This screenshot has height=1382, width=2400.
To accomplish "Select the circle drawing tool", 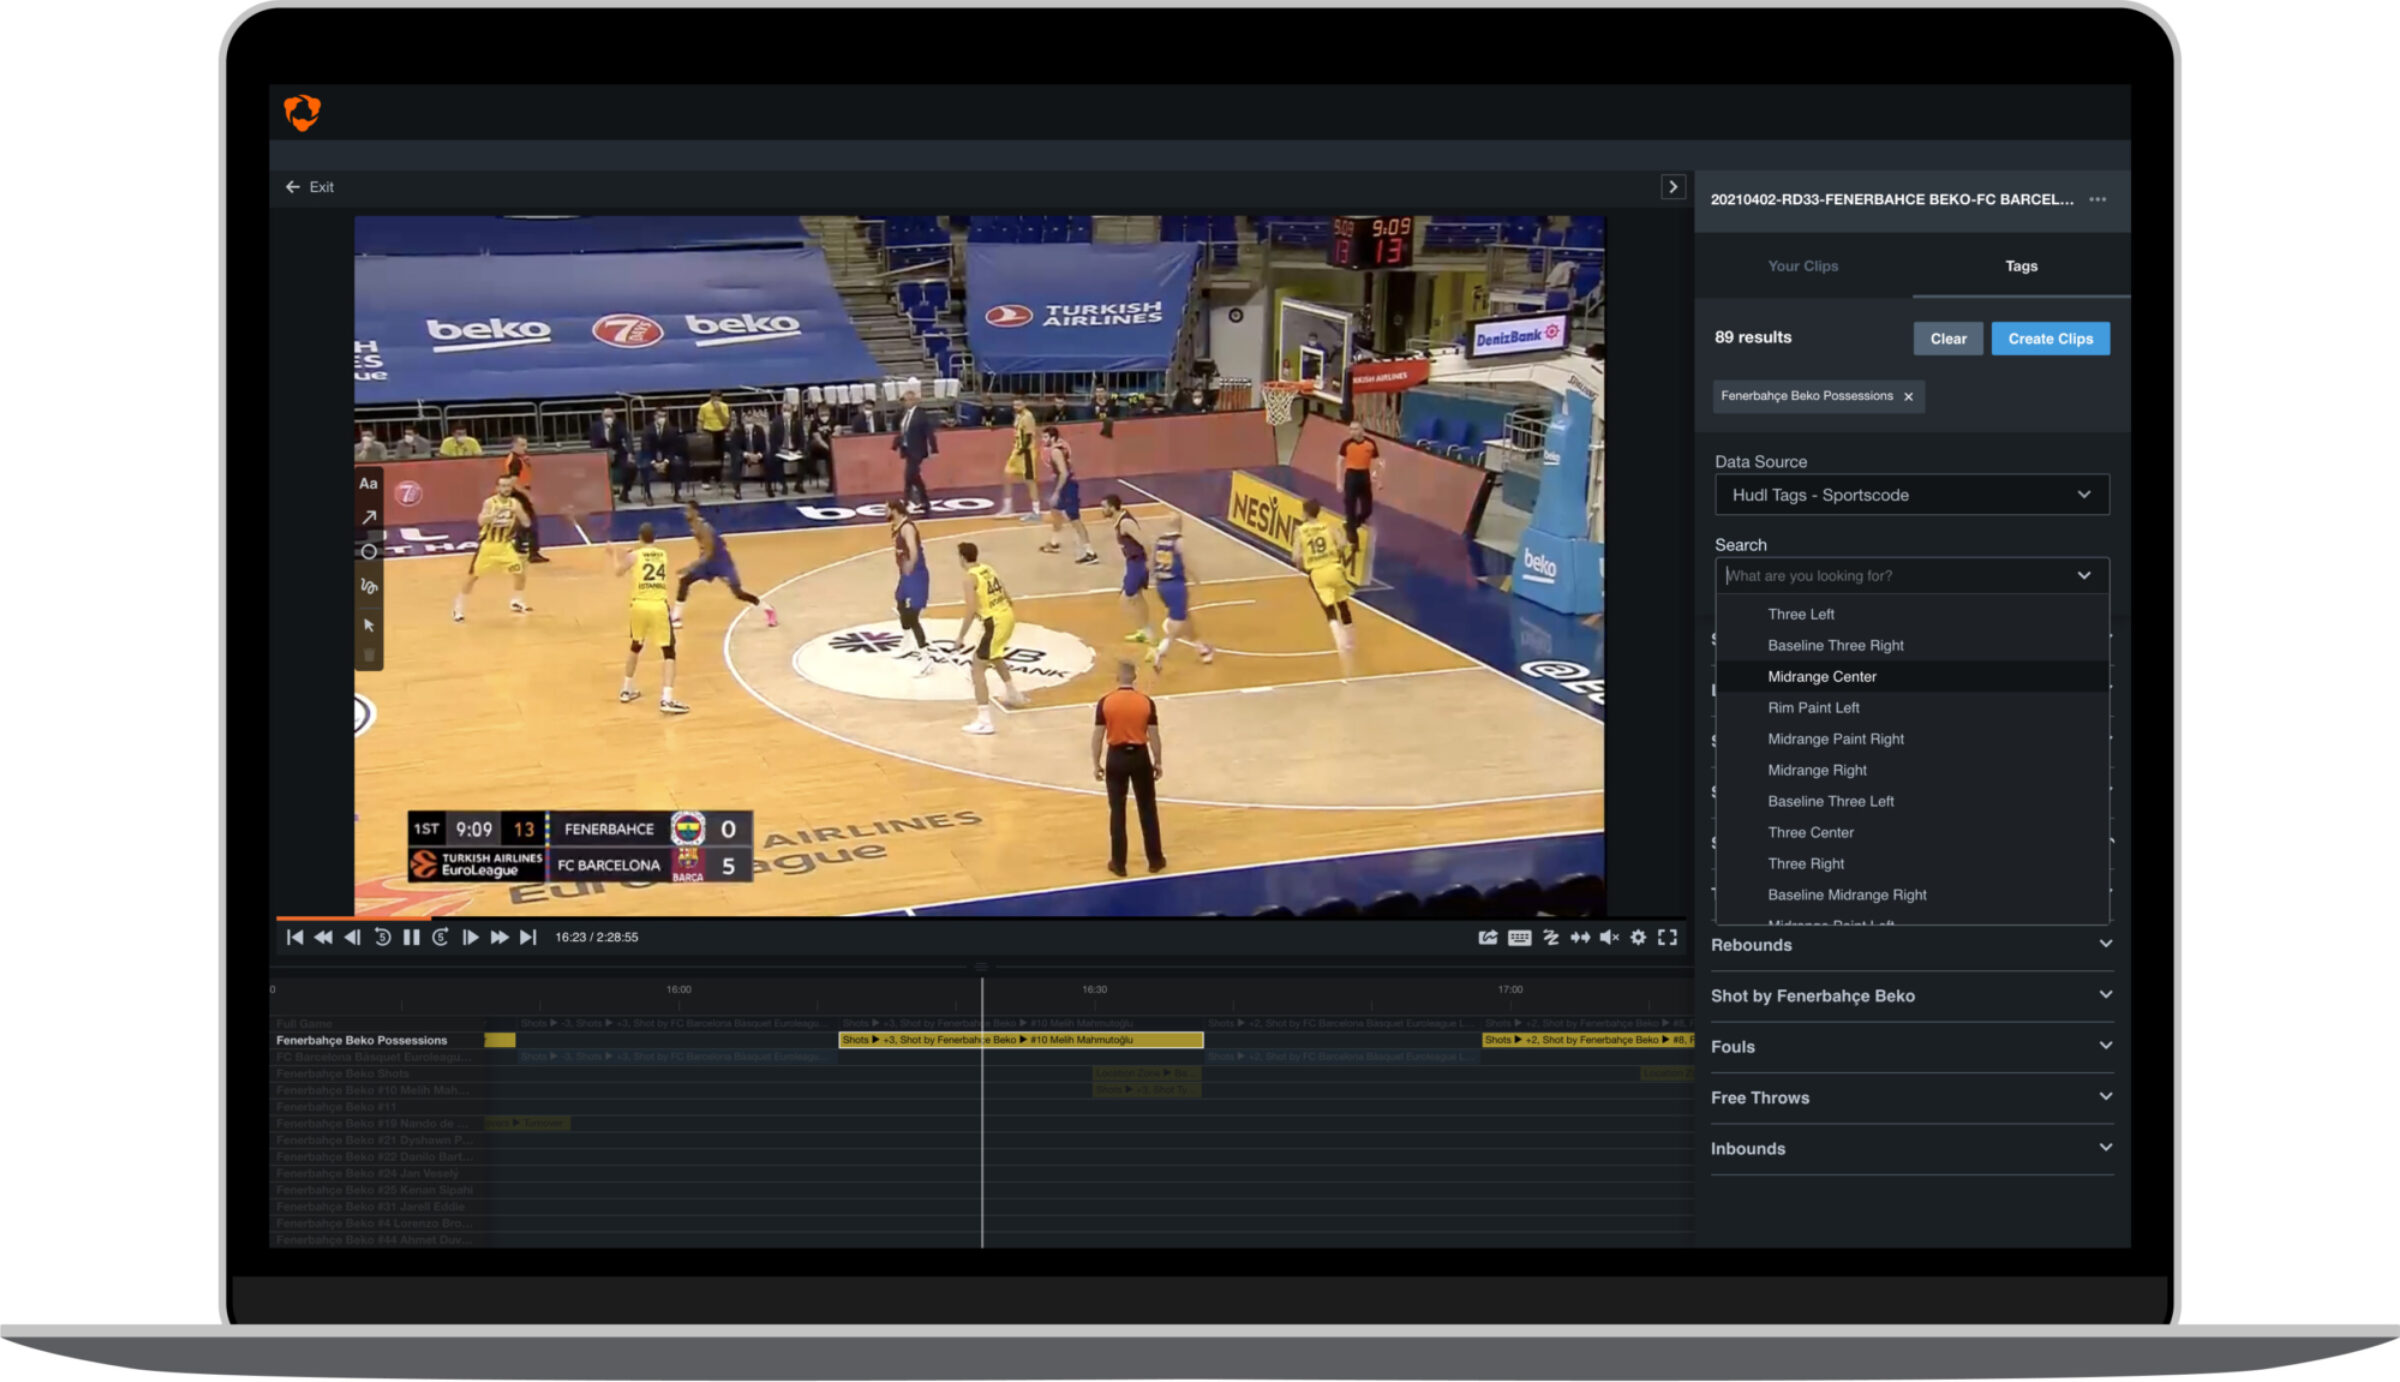I will tap(368, 552).
